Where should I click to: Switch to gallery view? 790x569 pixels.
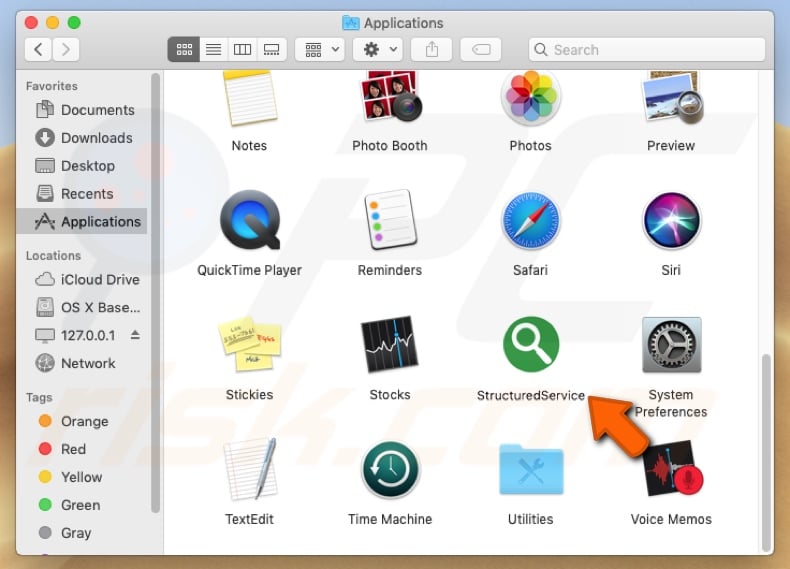coord(272,49)
